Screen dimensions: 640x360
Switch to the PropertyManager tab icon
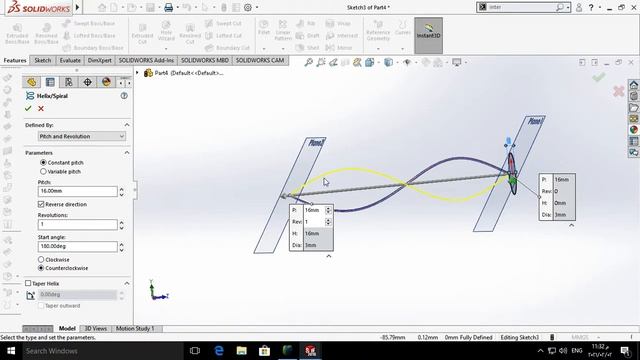tap(50, 82)
